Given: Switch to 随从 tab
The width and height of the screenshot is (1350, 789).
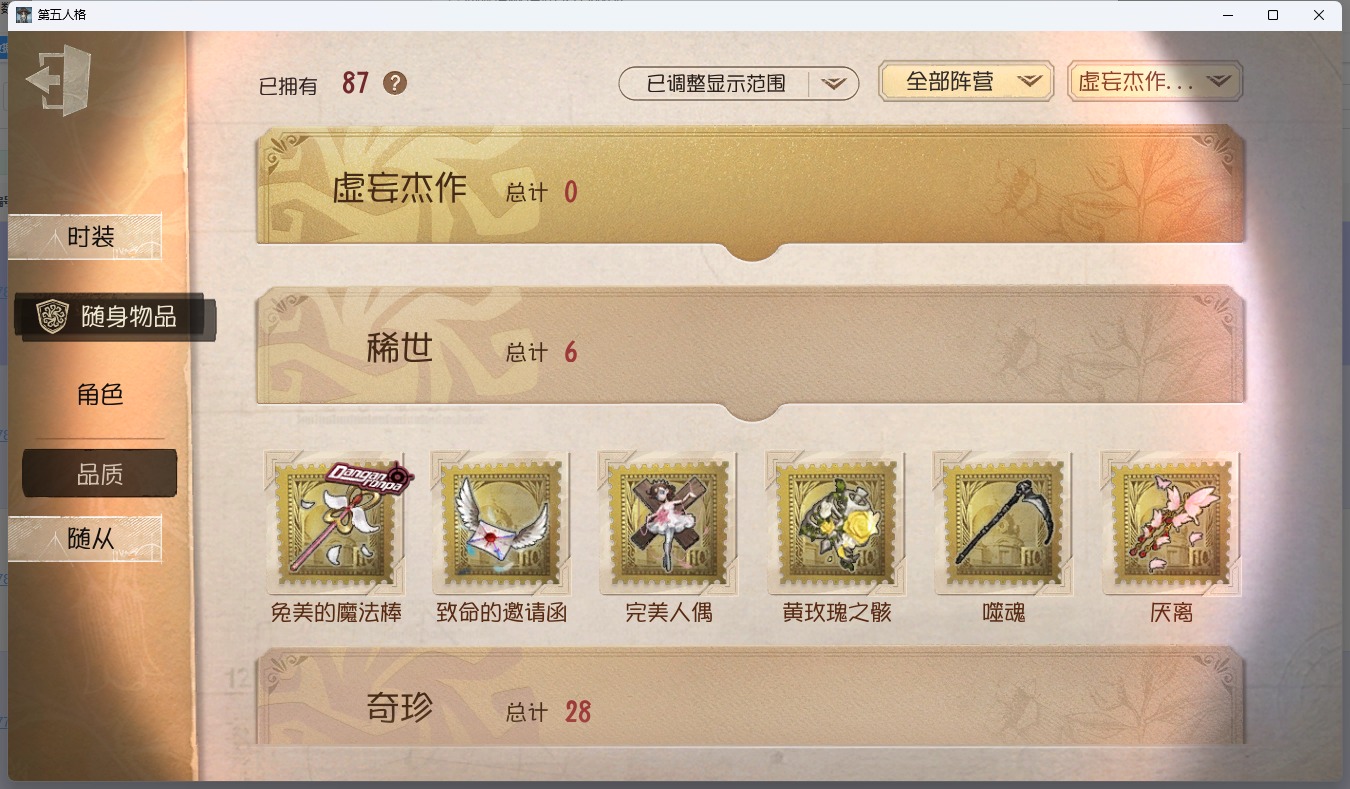Looking at the screenshot, I should tap(85, 539).
